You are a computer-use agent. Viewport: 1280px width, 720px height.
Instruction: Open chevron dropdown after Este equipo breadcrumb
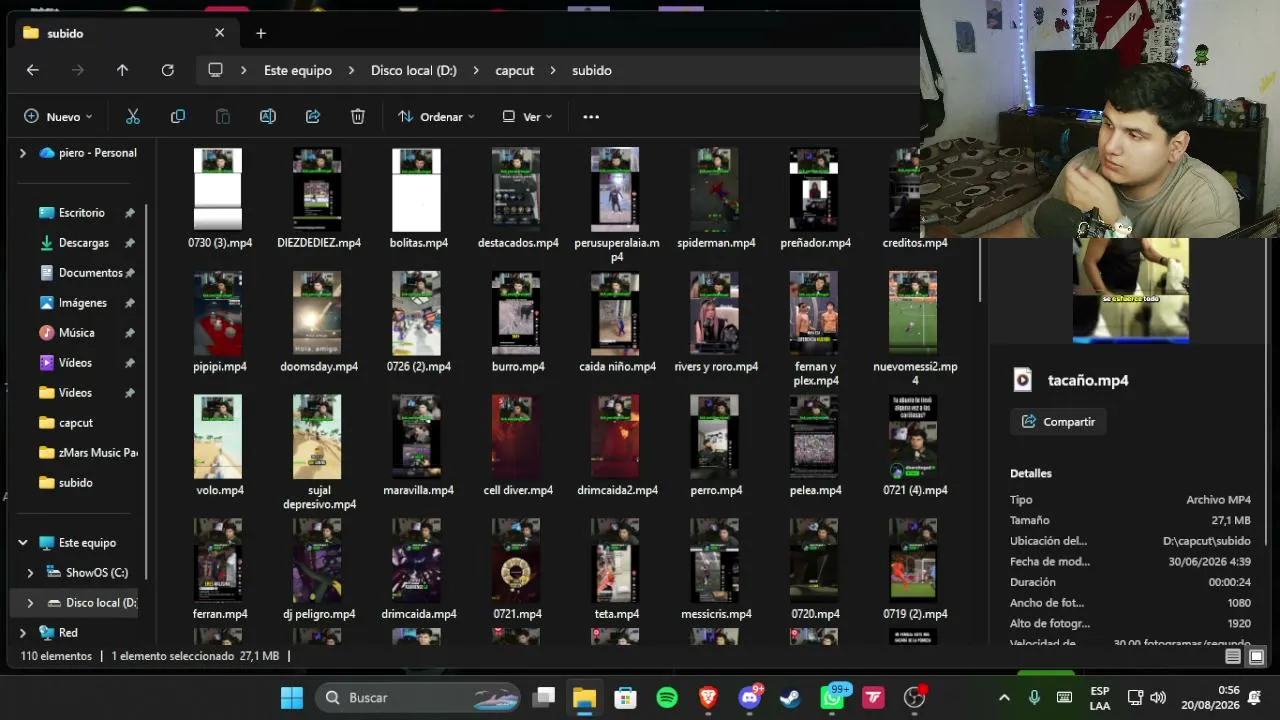(x=352, y=70)
